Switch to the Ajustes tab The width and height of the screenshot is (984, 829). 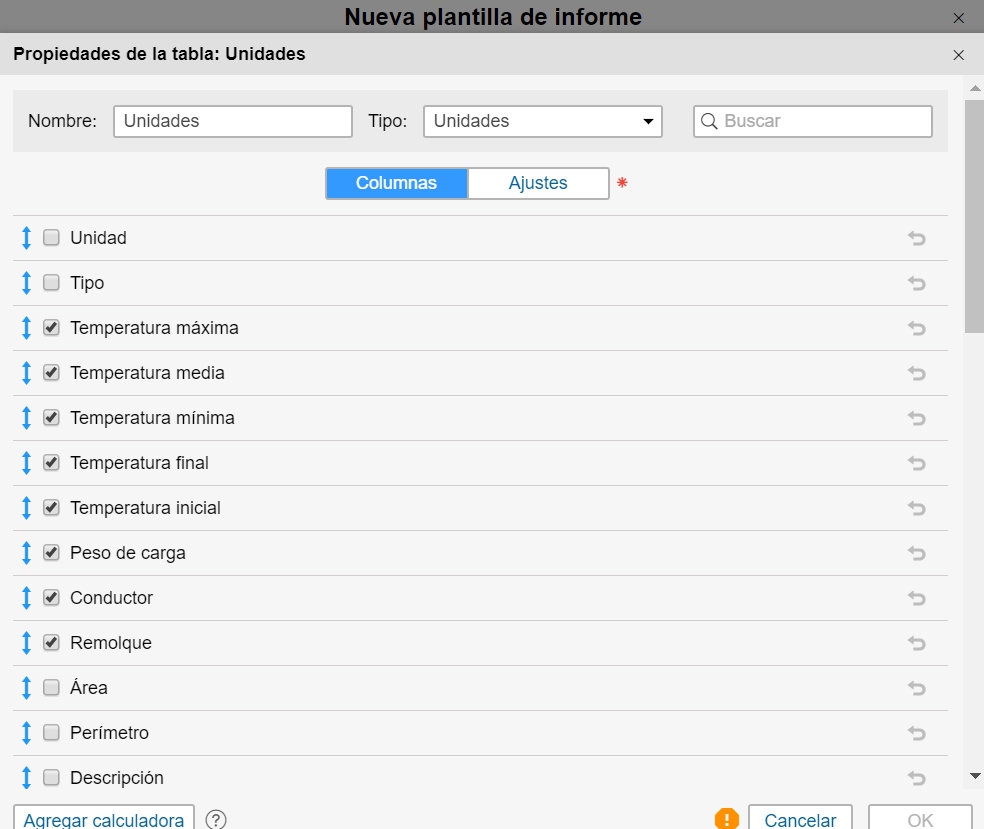point(538,183)
